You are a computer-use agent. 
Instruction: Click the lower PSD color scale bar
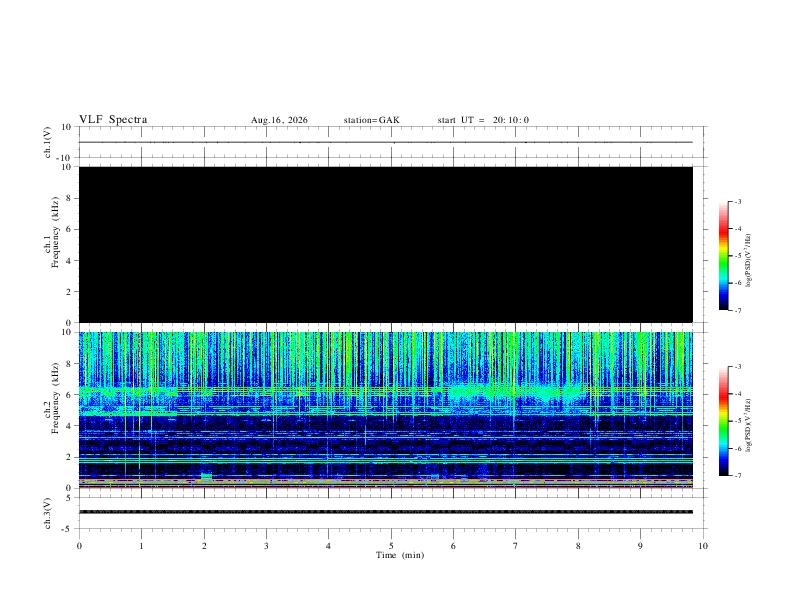[x=724, y=421]
